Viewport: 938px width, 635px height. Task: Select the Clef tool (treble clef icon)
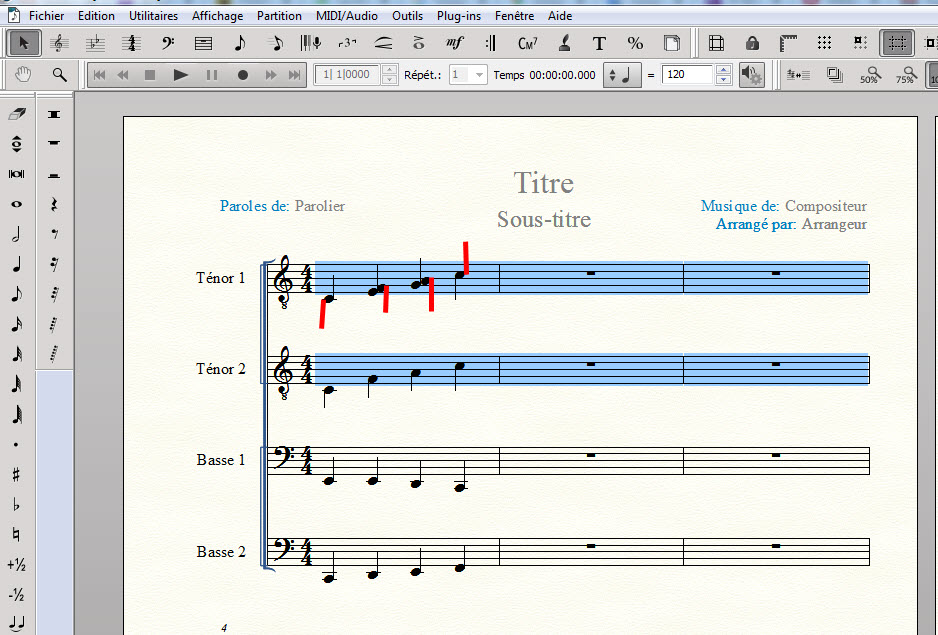[59, 43]
